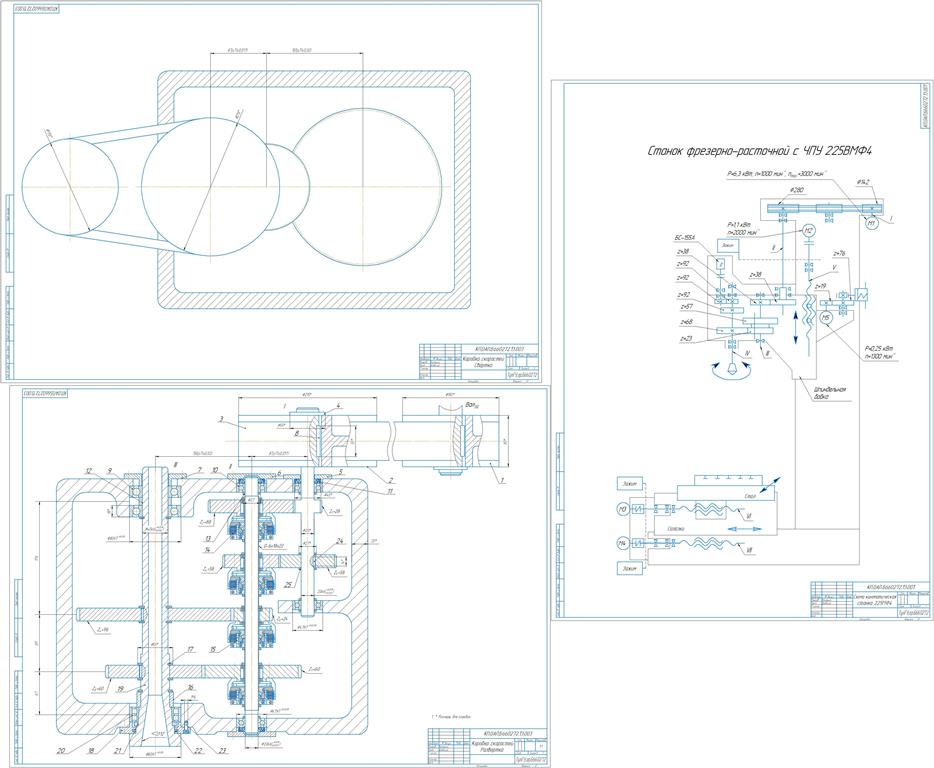Click the M5 motor circle
Viewport: 934px width, 768px height.
825,318
